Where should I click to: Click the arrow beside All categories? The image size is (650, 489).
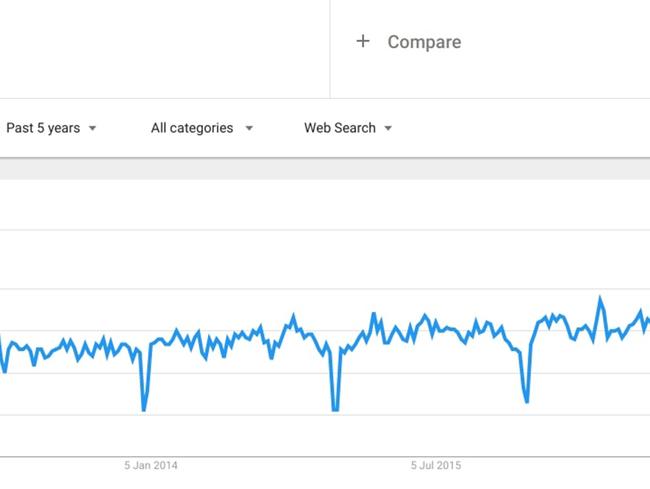[249, 128]
